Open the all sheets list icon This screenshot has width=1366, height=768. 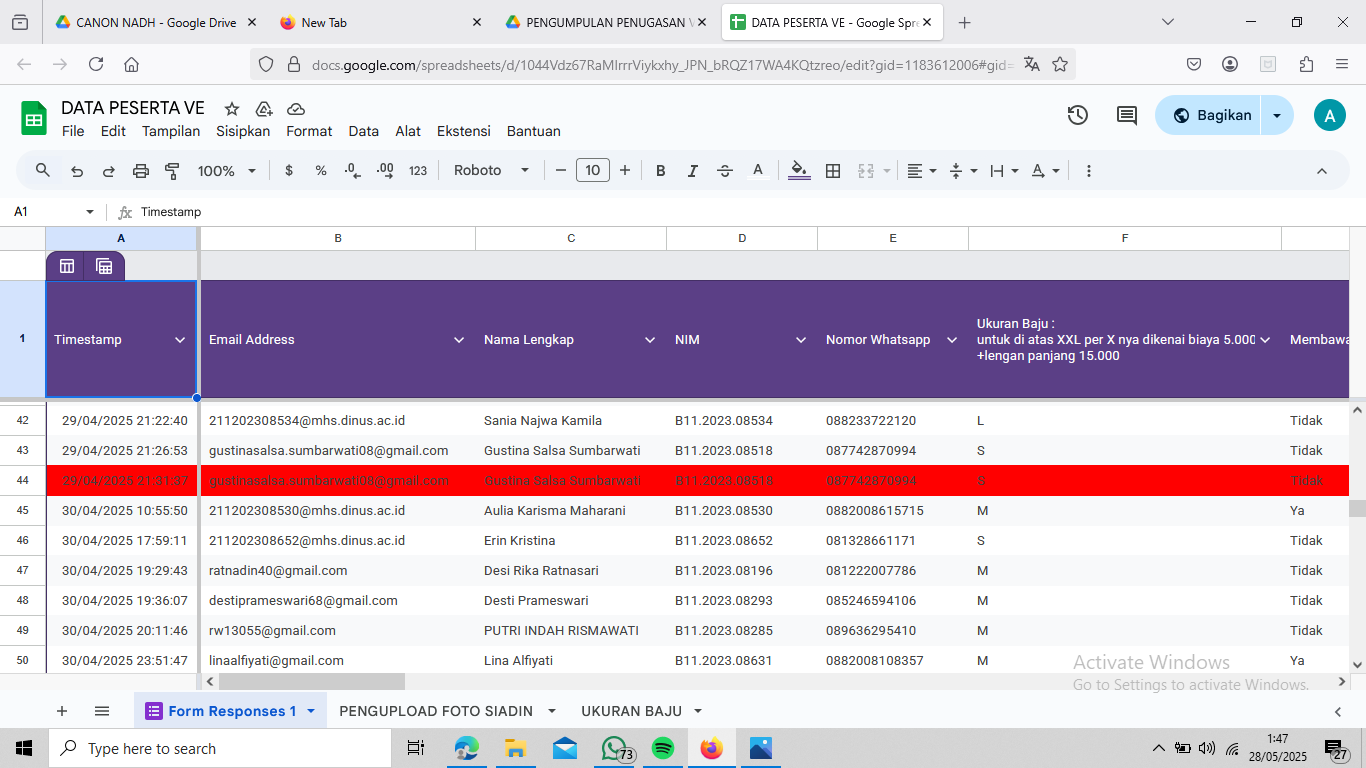click(x=102, y=711)
